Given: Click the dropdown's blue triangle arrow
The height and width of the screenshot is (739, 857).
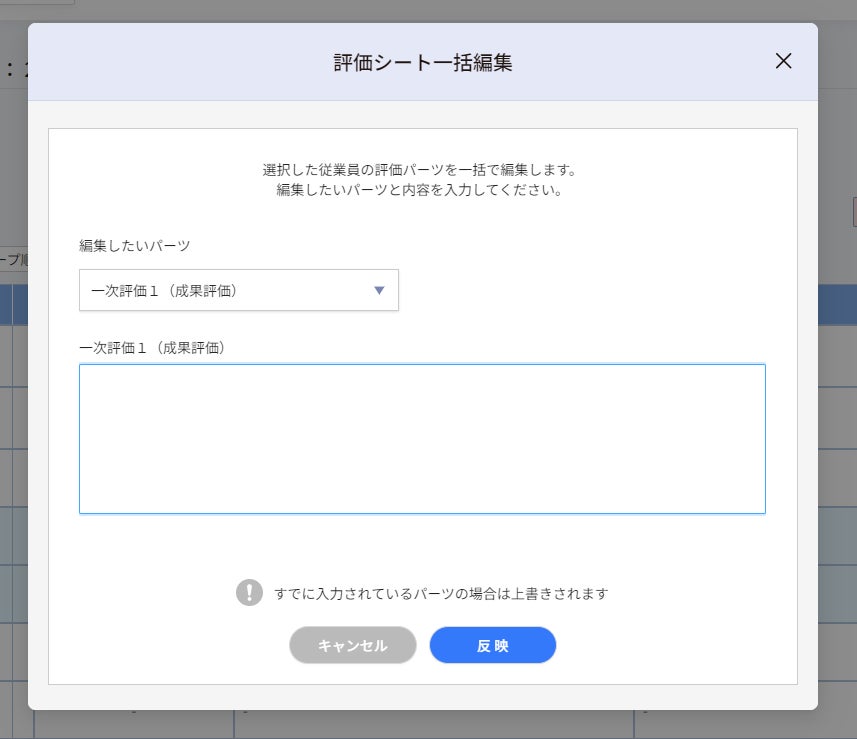Looking at the screenshot, I should (379, 290).
